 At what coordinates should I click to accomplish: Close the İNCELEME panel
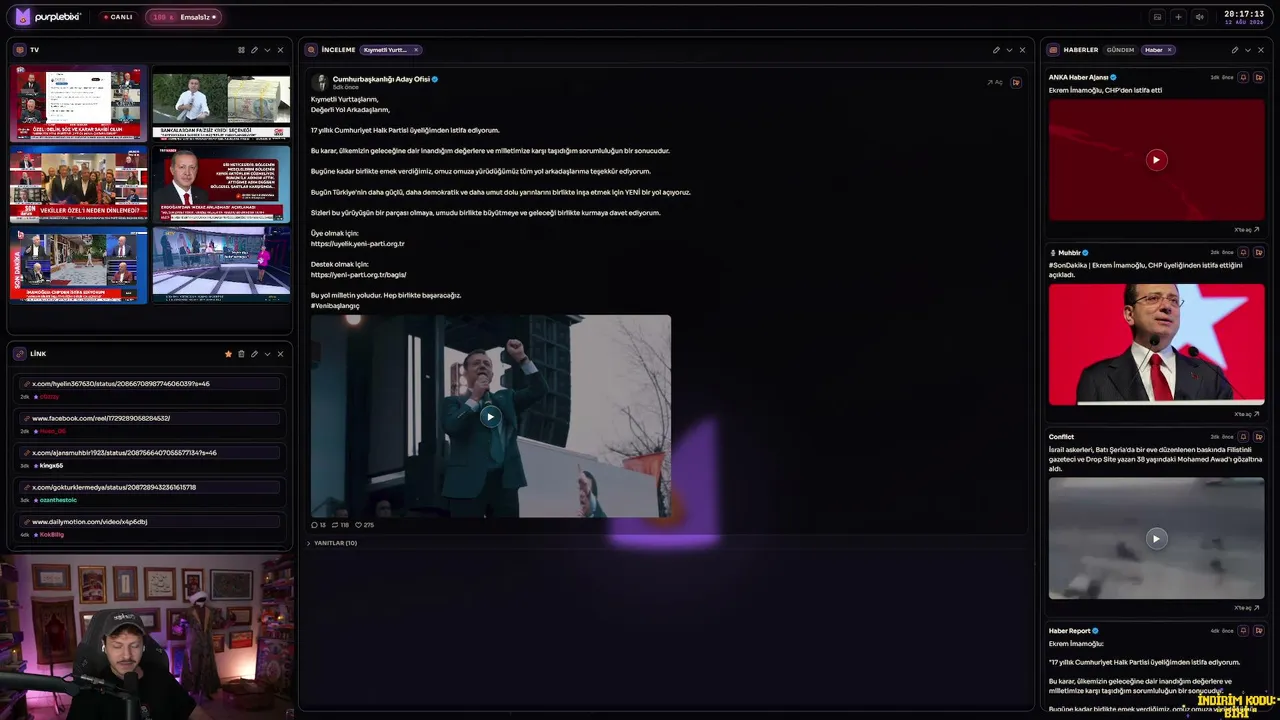pyautogui.click(x=1022, y=50)
